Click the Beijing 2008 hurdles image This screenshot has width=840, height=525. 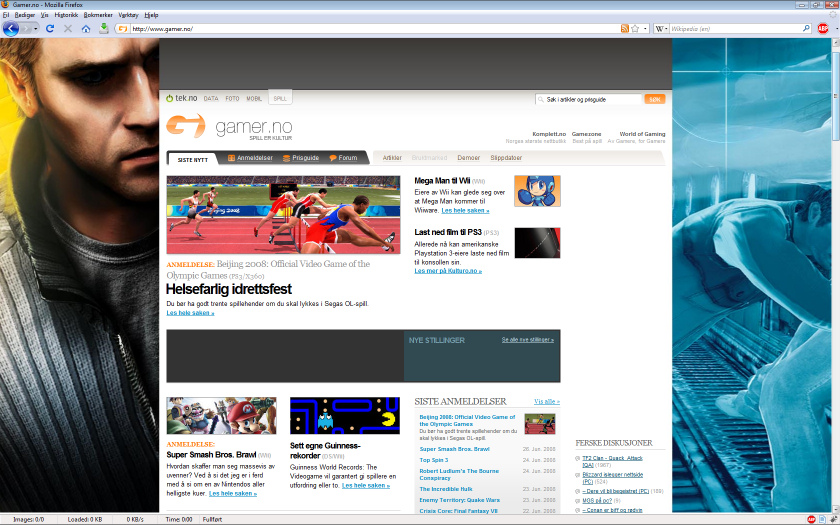click(x=283, y=215)
